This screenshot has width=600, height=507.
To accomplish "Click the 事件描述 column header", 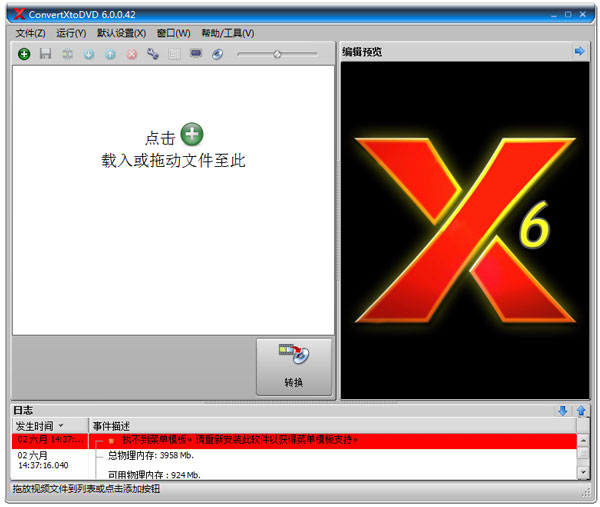I will click(333, 426).
